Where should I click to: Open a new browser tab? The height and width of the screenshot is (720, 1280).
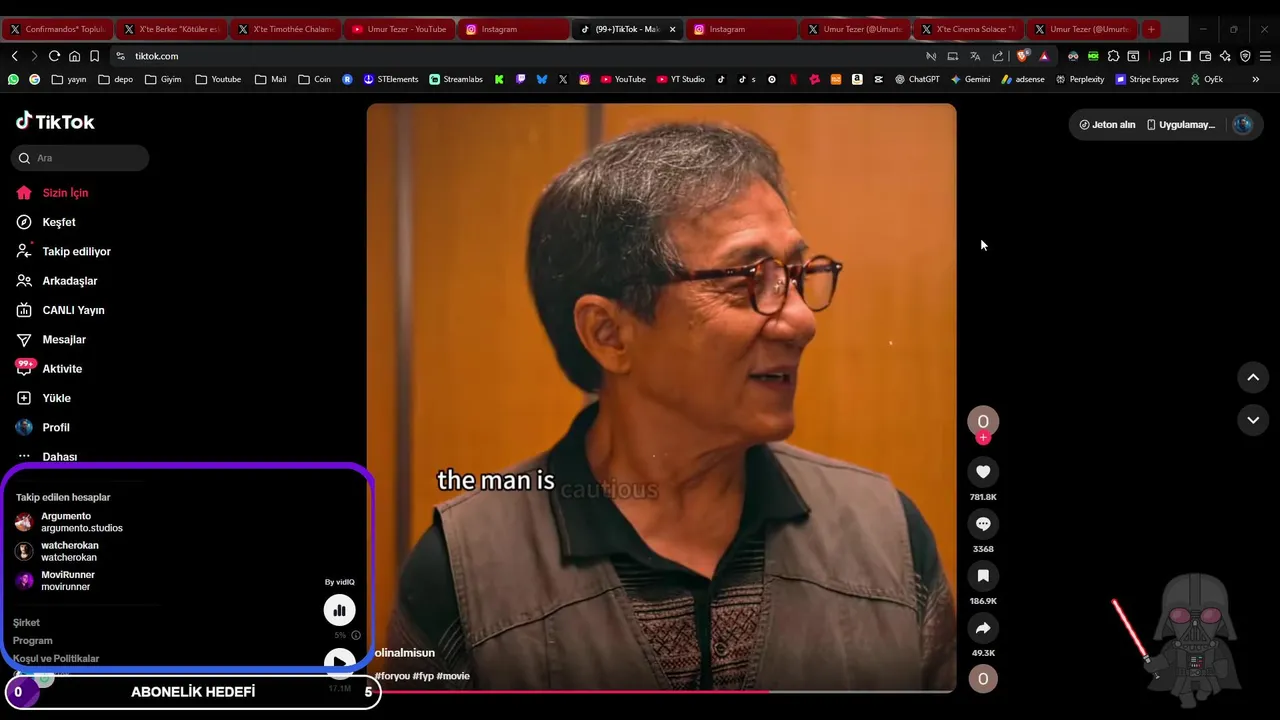coord(1151,29)
